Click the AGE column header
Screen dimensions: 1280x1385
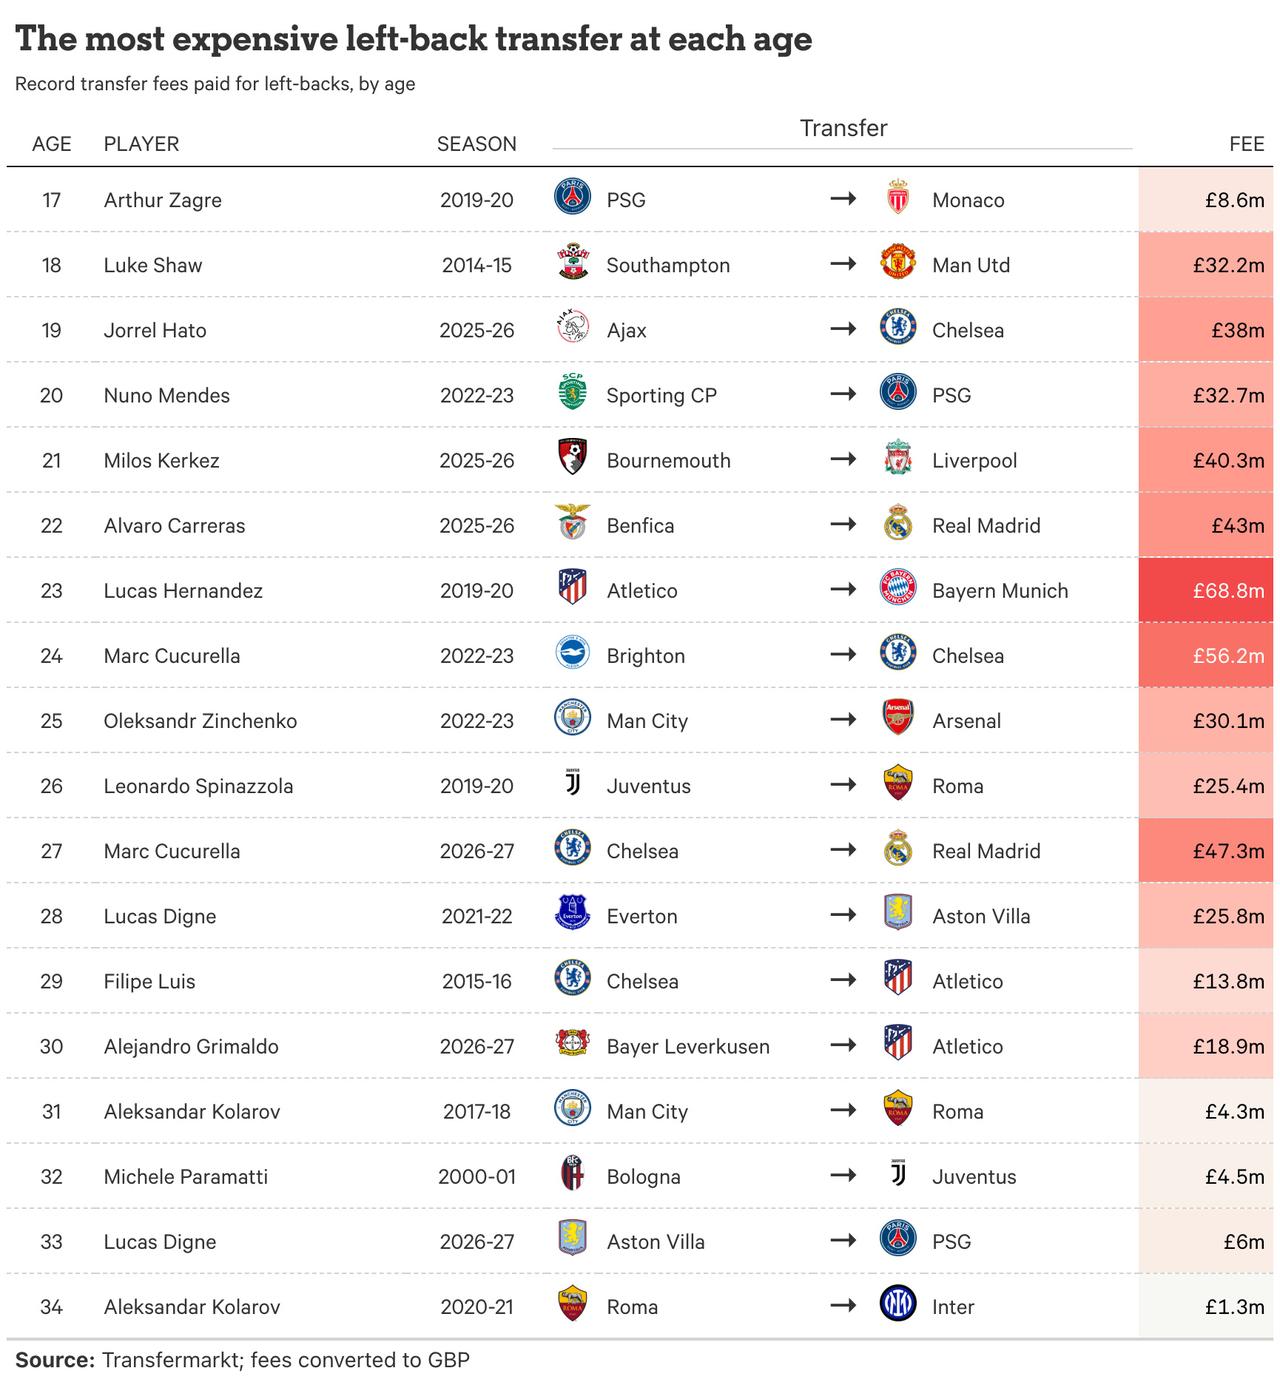click(52, 144)
